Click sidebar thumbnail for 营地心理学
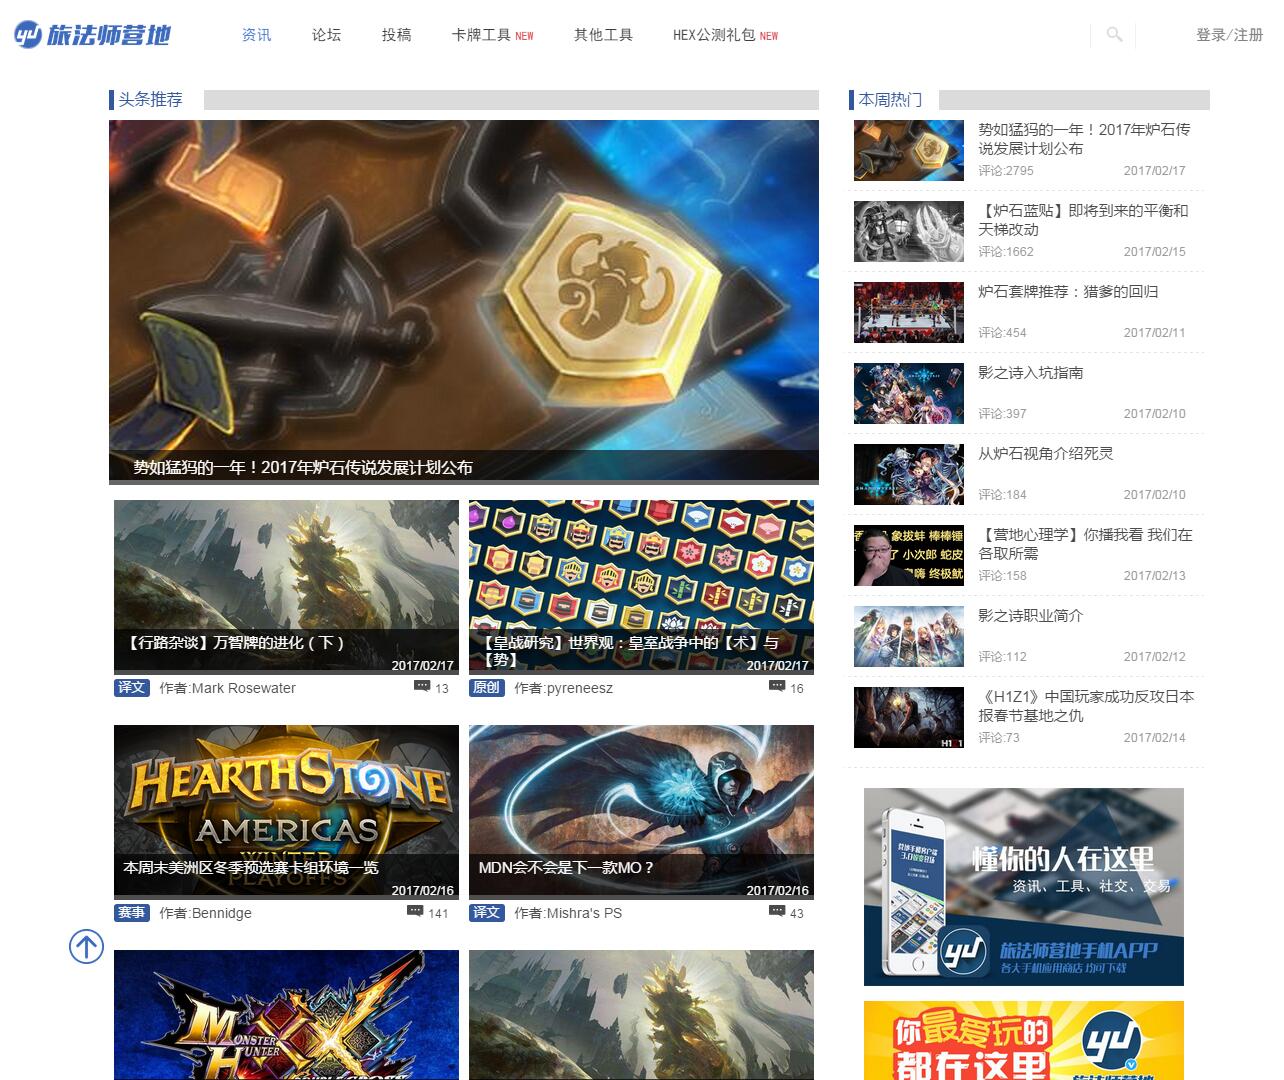1284x1080 pixels. click(x=909, y=555)
